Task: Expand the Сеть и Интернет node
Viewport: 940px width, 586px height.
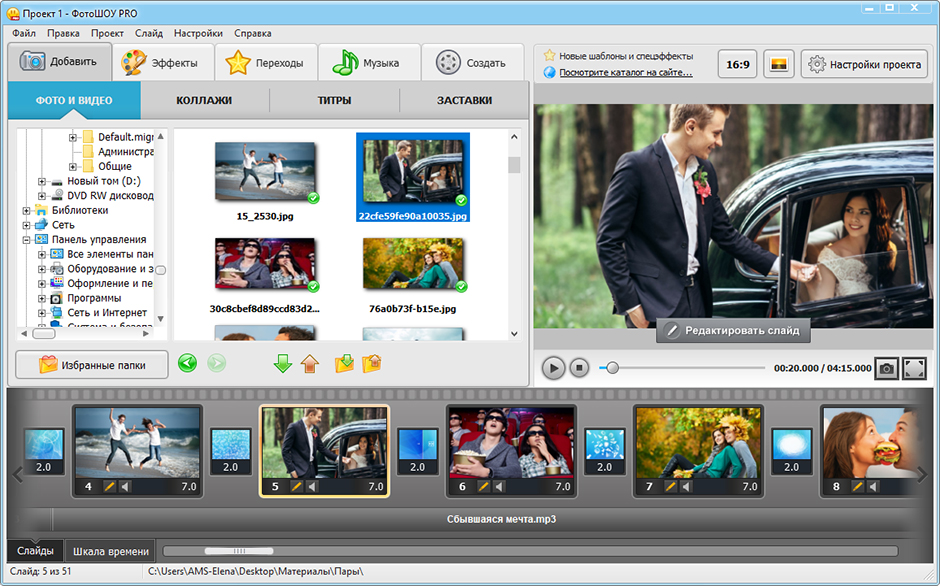Action: pyautogui.click(x=42, y=313)
